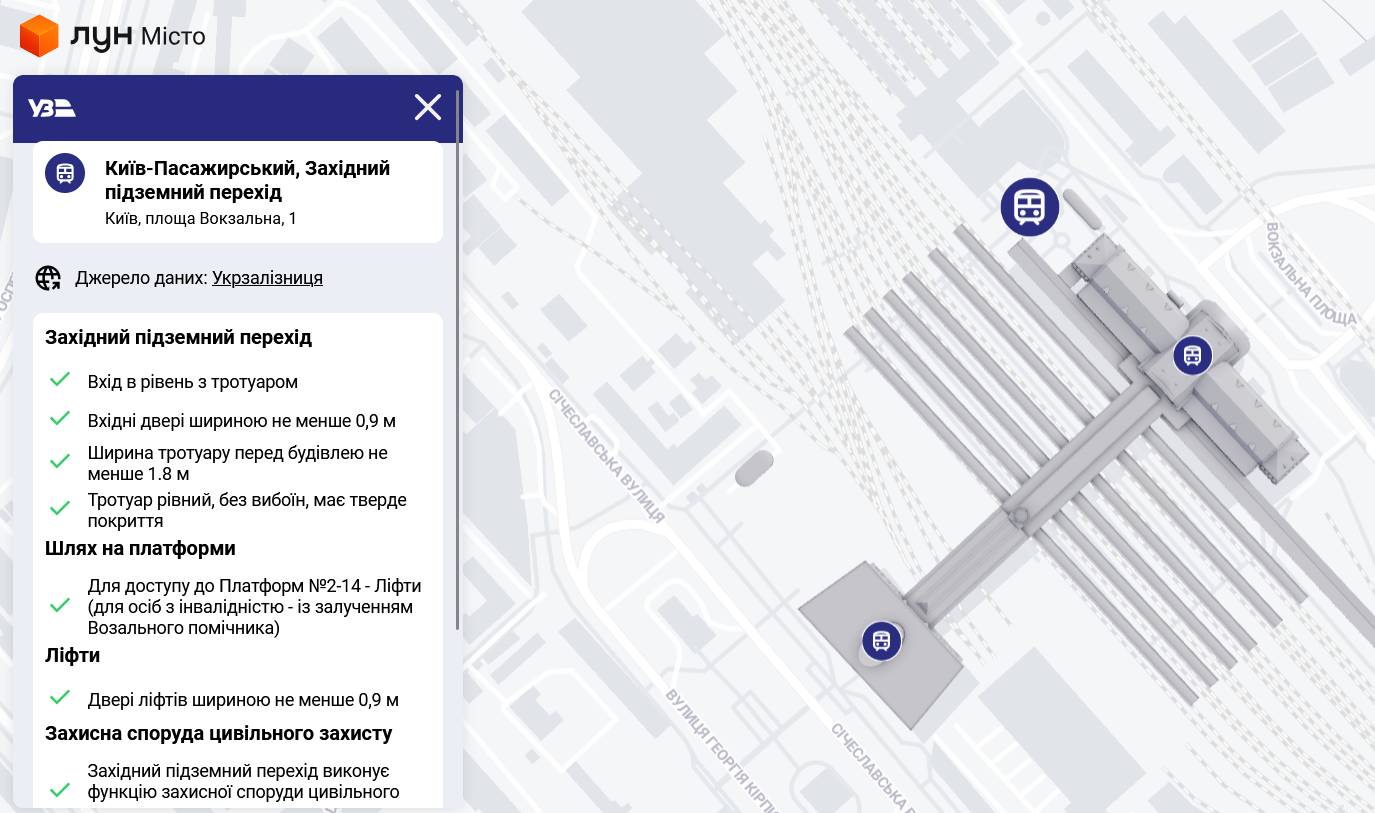Click the Західний підземний перехід section heading

[x=178, y=337]
